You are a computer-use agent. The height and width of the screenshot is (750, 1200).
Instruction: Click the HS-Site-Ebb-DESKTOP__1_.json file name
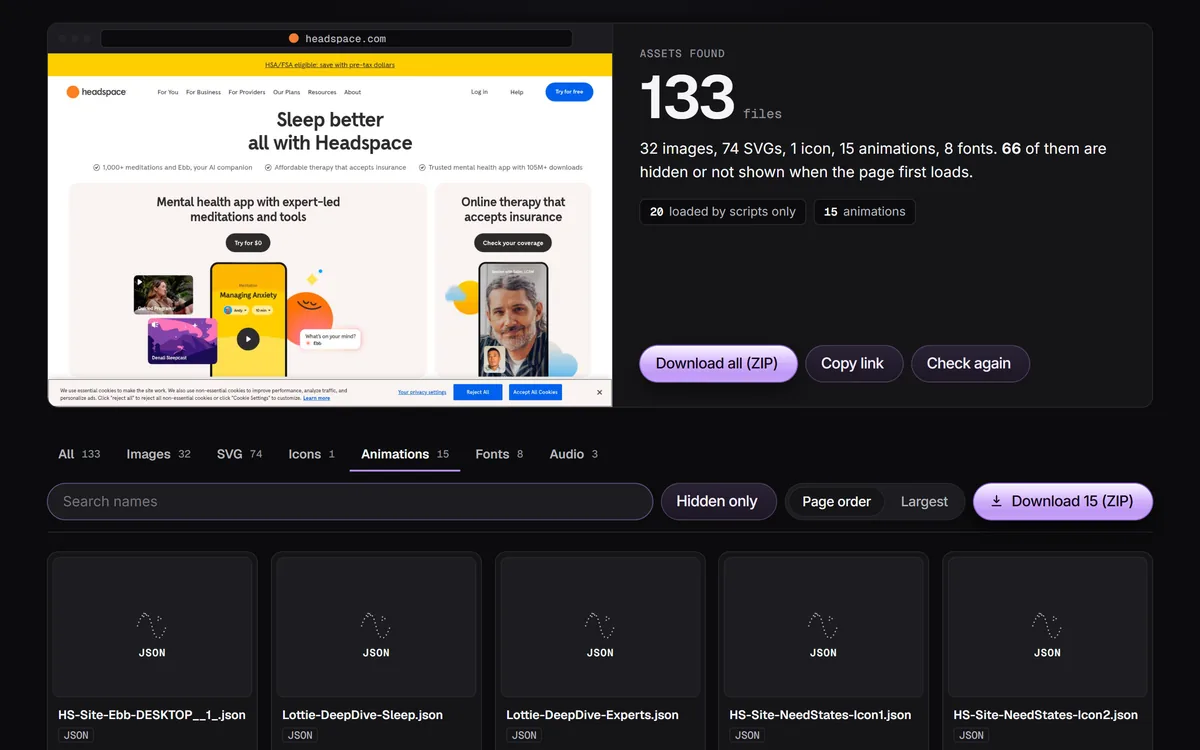point(152,715)
